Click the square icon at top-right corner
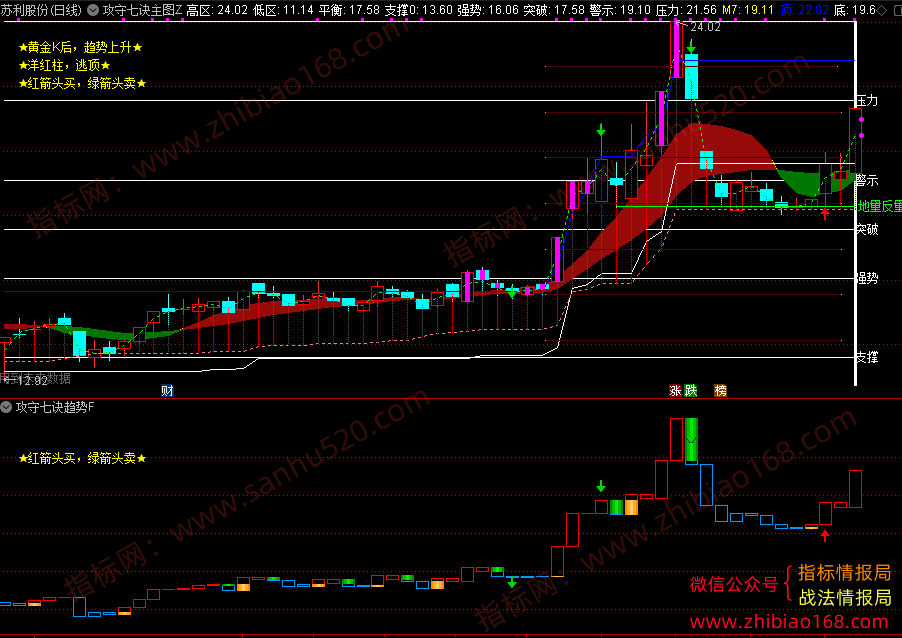Viewport: 902px width, 638px height. (x=898, y=10)
